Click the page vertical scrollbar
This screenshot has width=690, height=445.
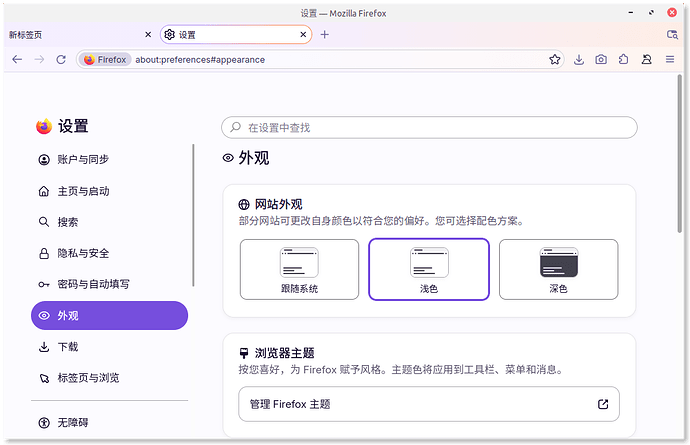pos(680,153)
